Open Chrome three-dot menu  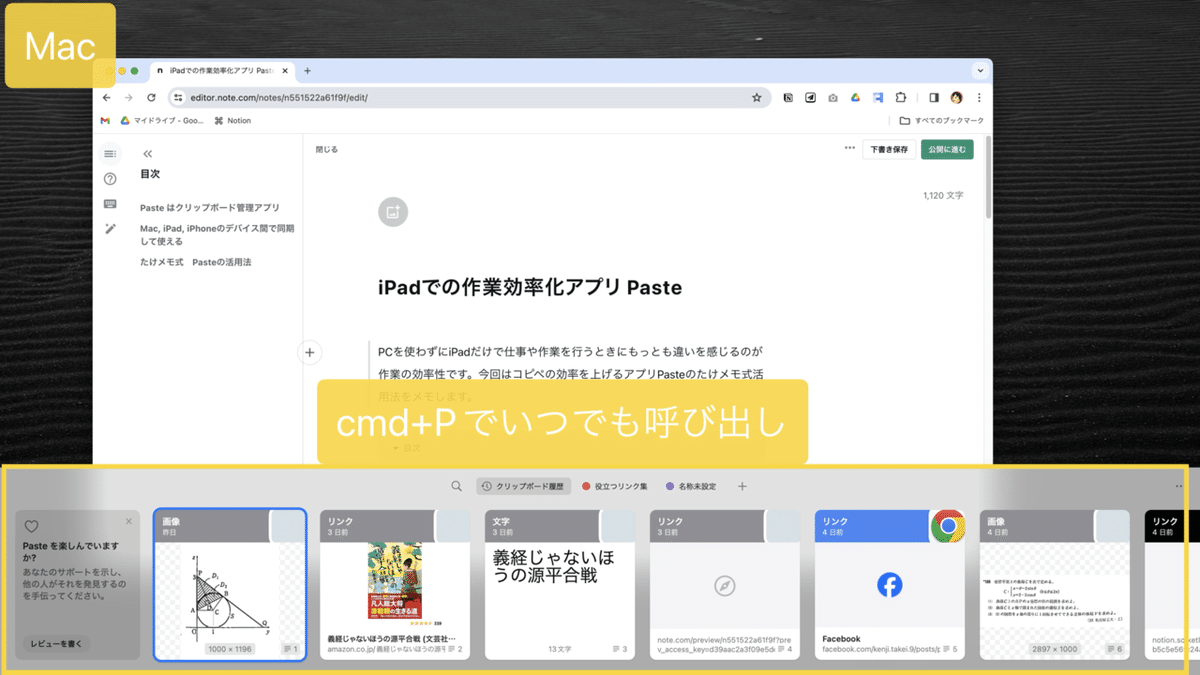point(979,98)
